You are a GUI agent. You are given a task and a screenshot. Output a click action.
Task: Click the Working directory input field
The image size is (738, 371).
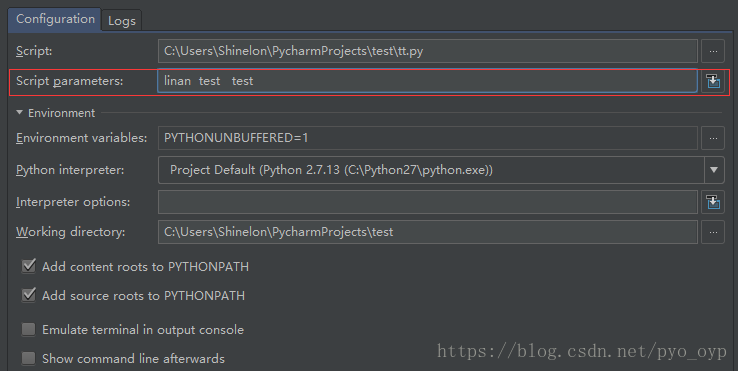(x=427, y=232)
